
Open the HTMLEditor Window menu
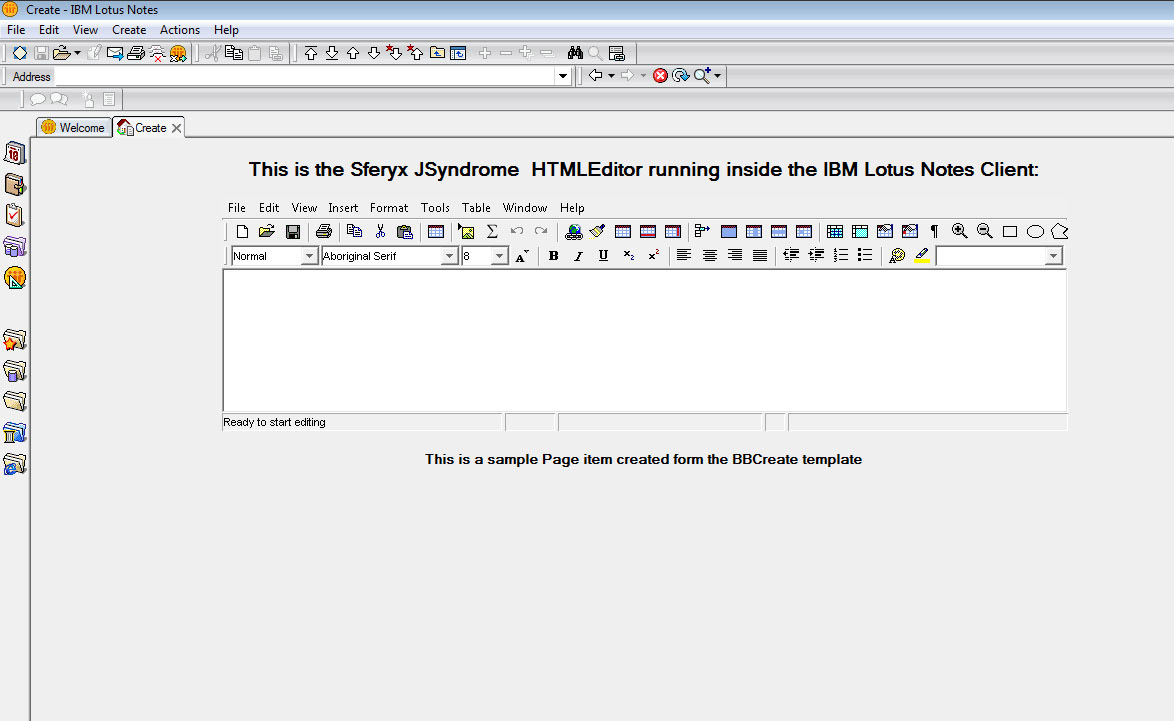(525, 207)
